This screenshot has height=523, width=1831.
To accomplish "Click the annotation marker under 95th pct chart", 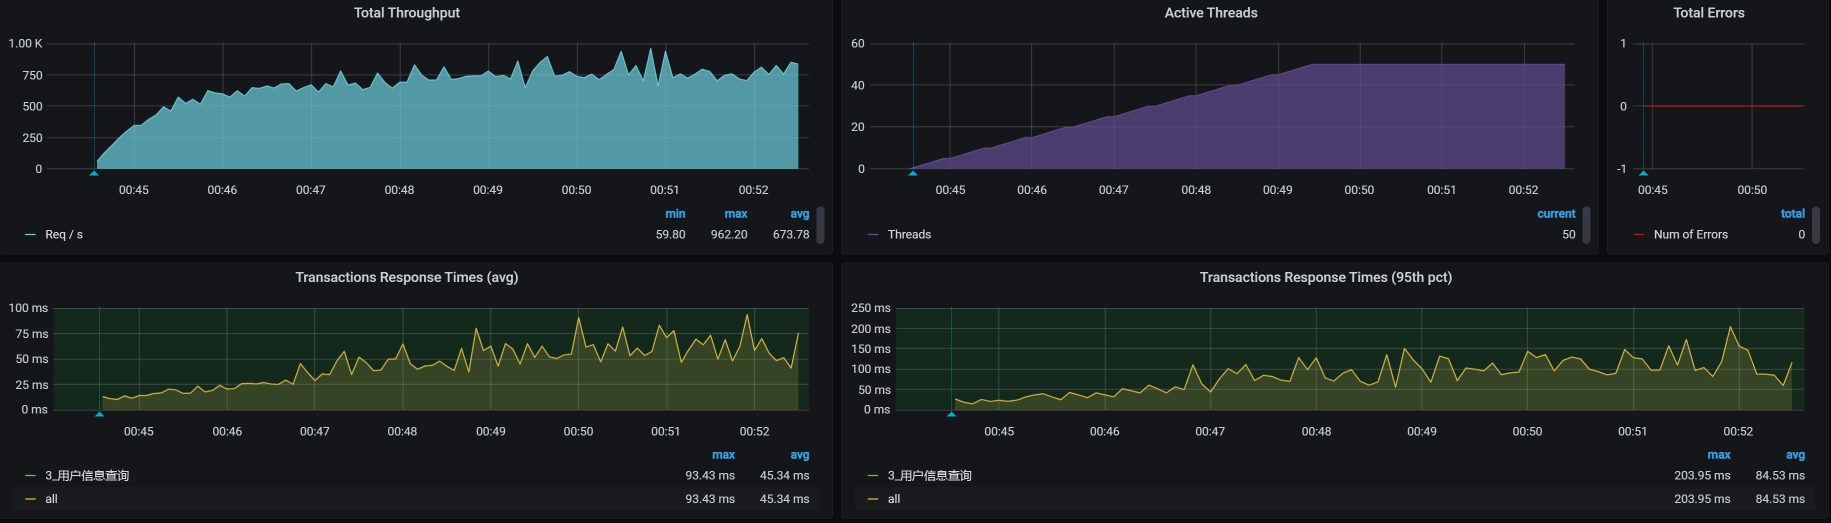I will coord(951,414).
